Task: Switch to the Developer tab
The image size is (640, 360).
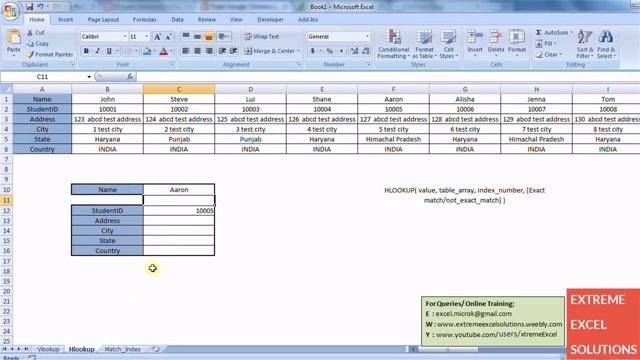Action: (x=270, y=20)
